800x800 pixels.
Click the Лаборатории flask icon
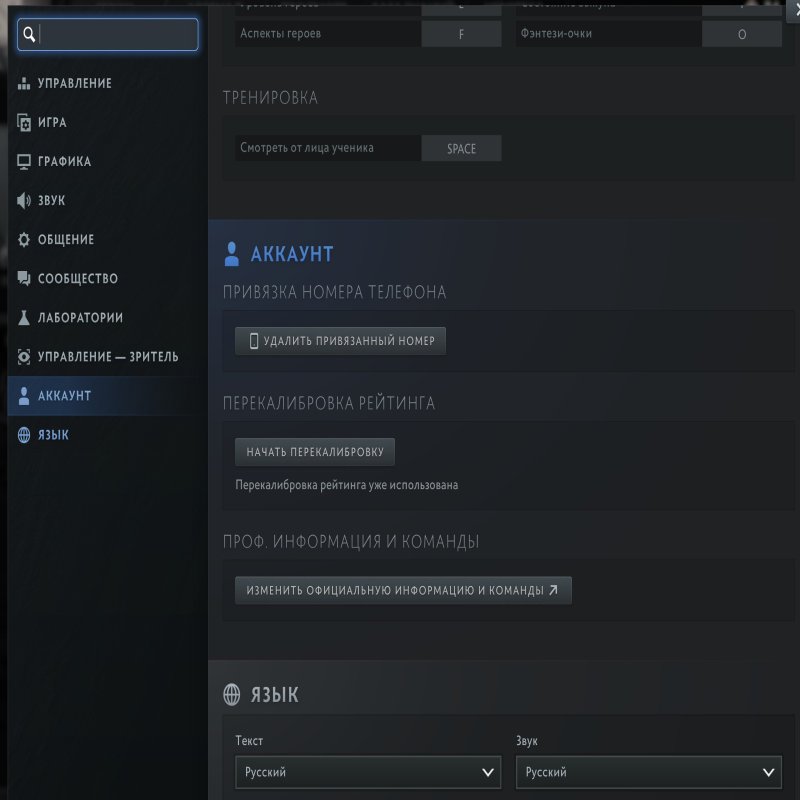pos(25,318)
